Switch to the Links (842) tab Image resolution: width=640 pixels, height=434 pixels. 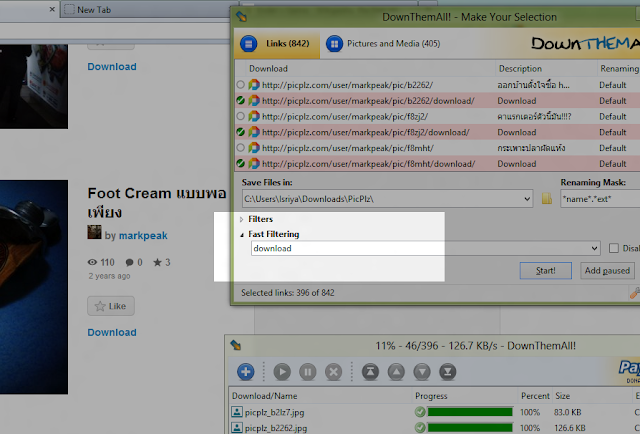pyautogui.click(x=278, y=43)
